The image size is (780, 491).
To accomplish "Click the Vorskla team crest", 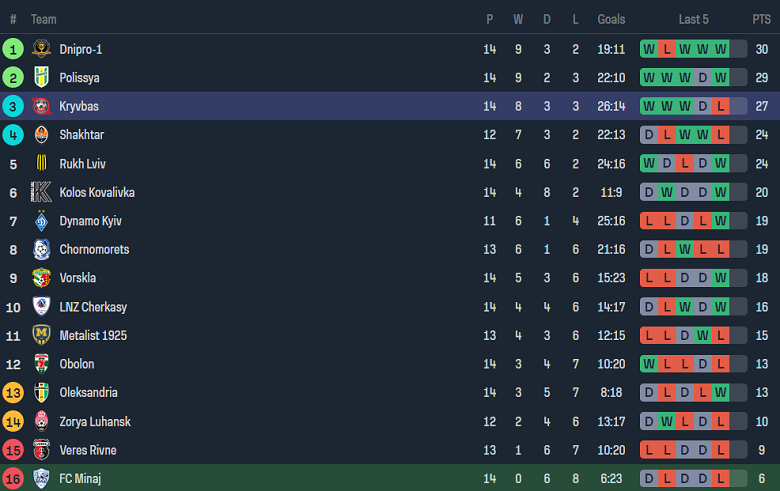I will click(41, 278).
